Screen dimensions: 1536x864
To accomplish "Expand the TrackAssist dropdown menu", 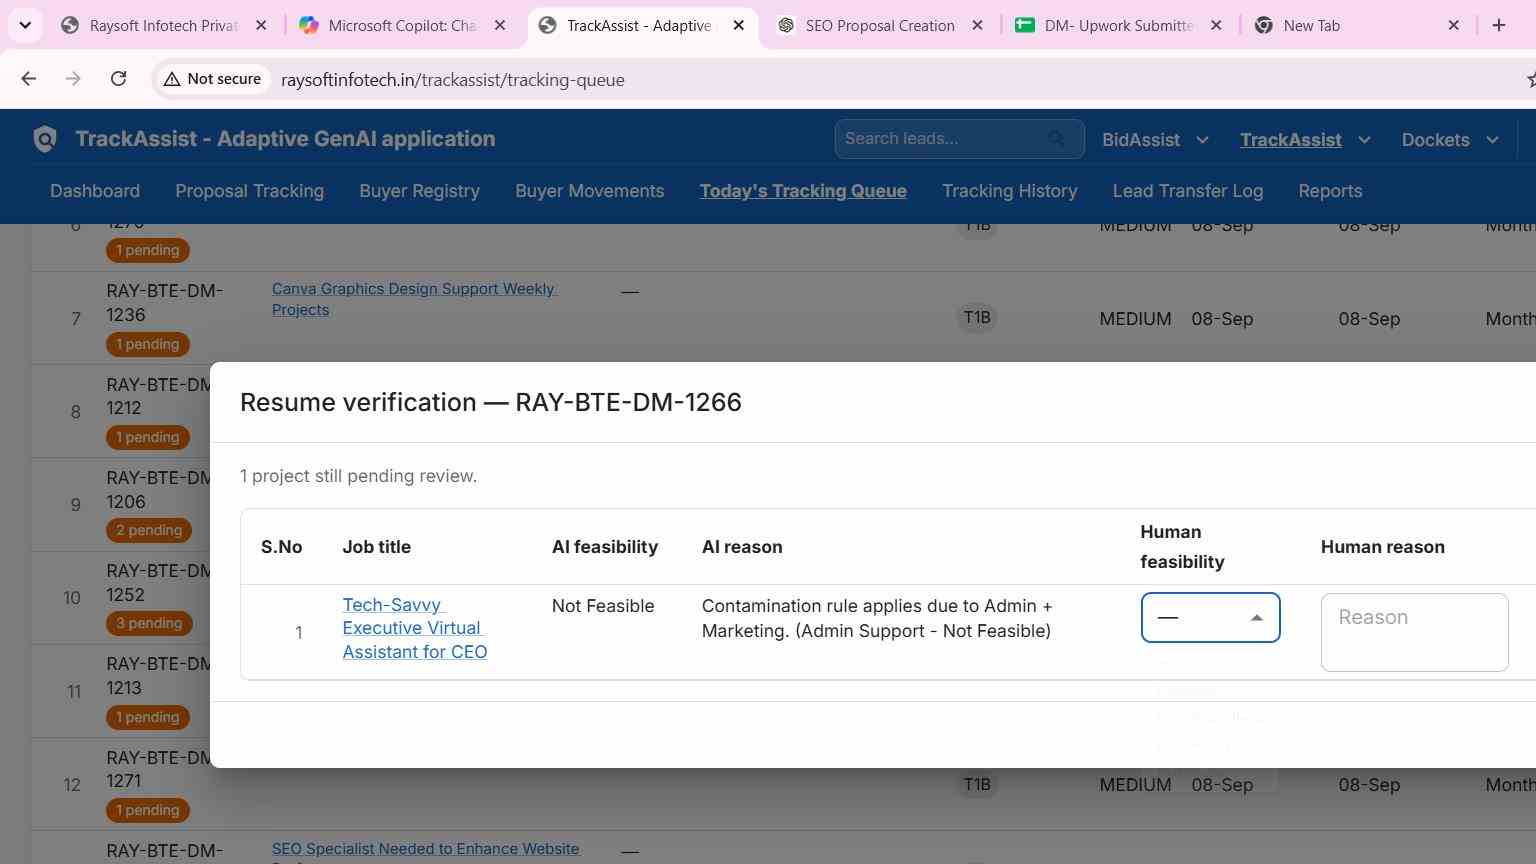I will [1305, 140].
